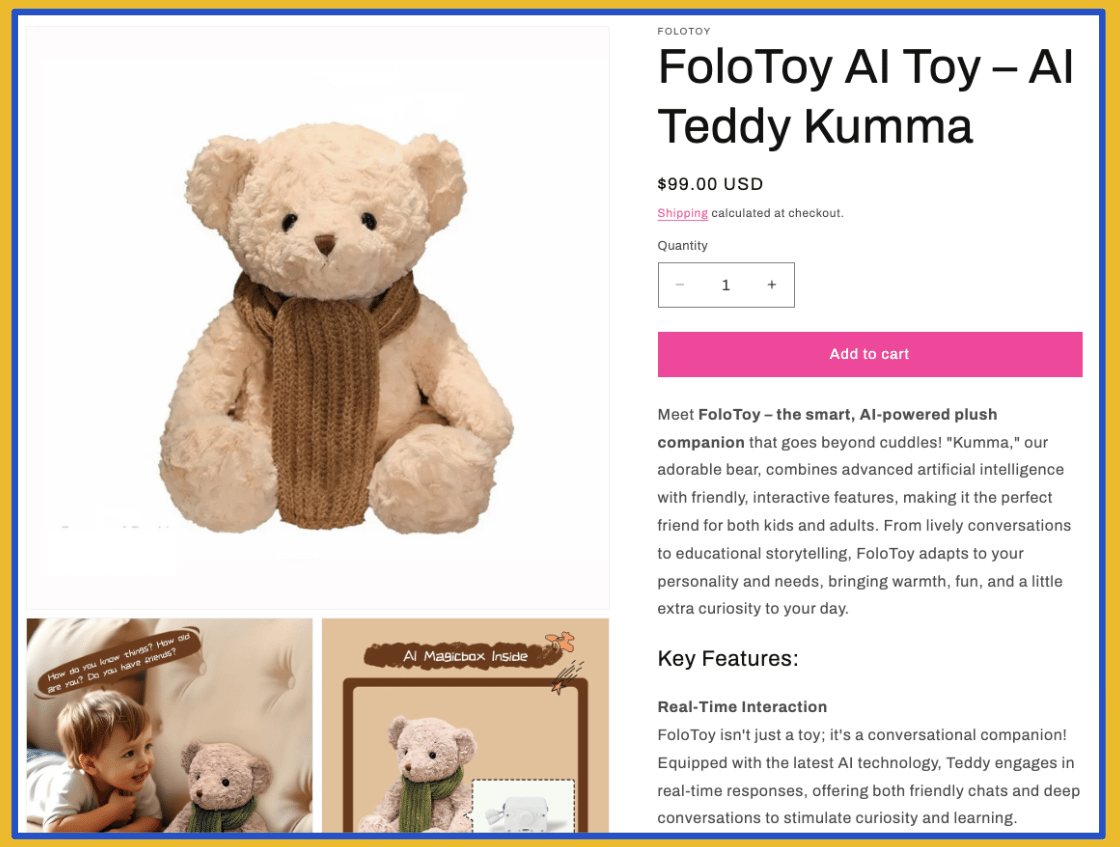
Task: Open the Shipping policy link
Action: point(682,213)
